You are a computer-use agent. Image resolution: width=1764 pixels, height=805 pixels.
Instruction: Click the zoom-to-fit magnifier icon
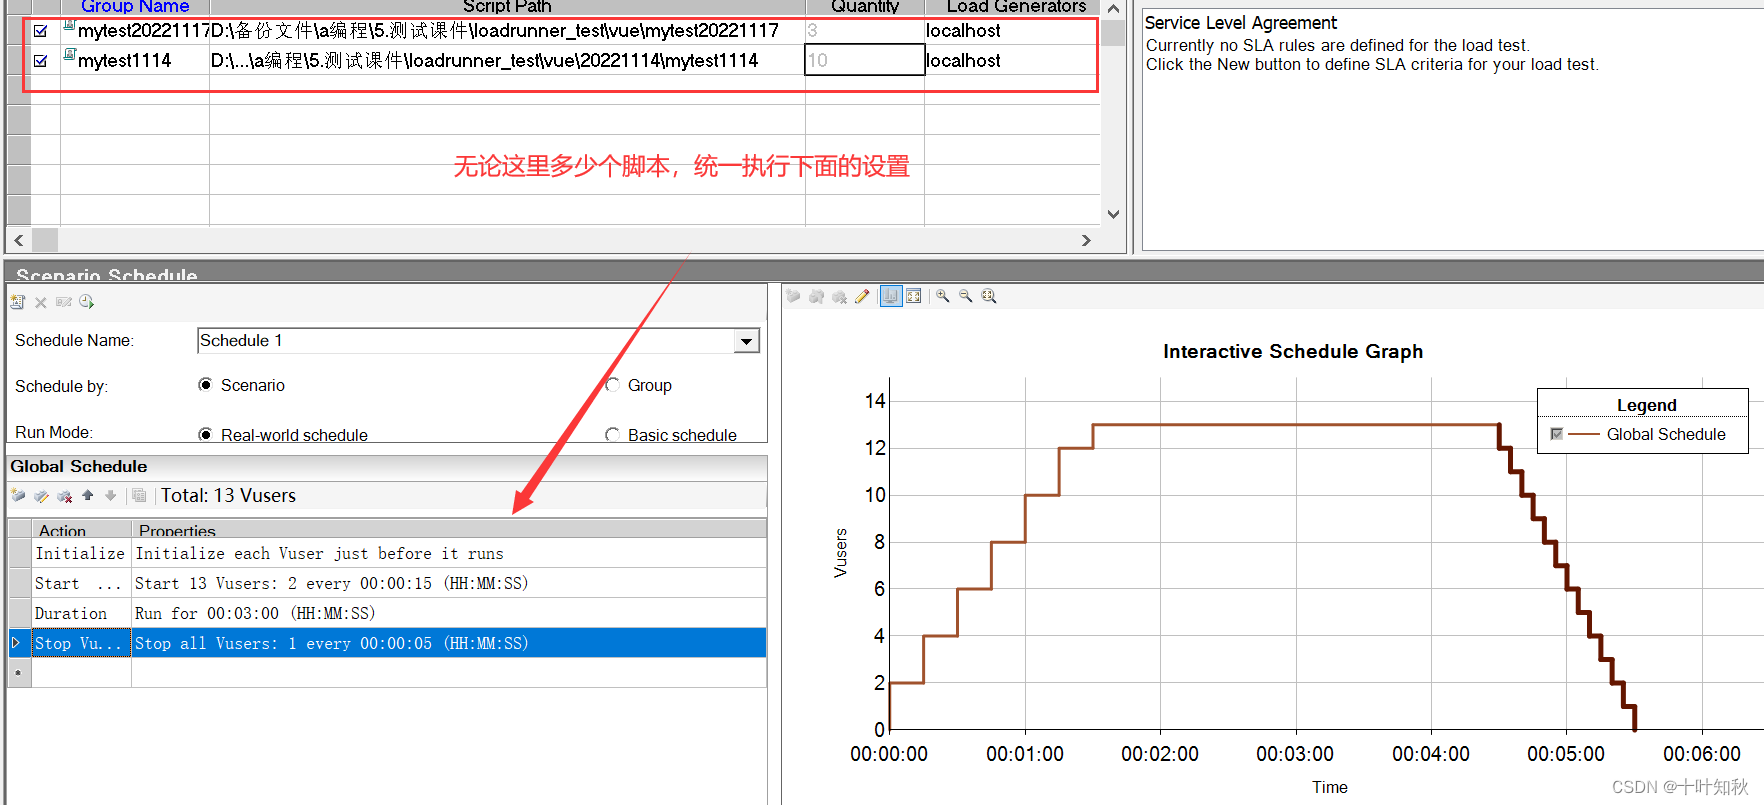point(989,296)
